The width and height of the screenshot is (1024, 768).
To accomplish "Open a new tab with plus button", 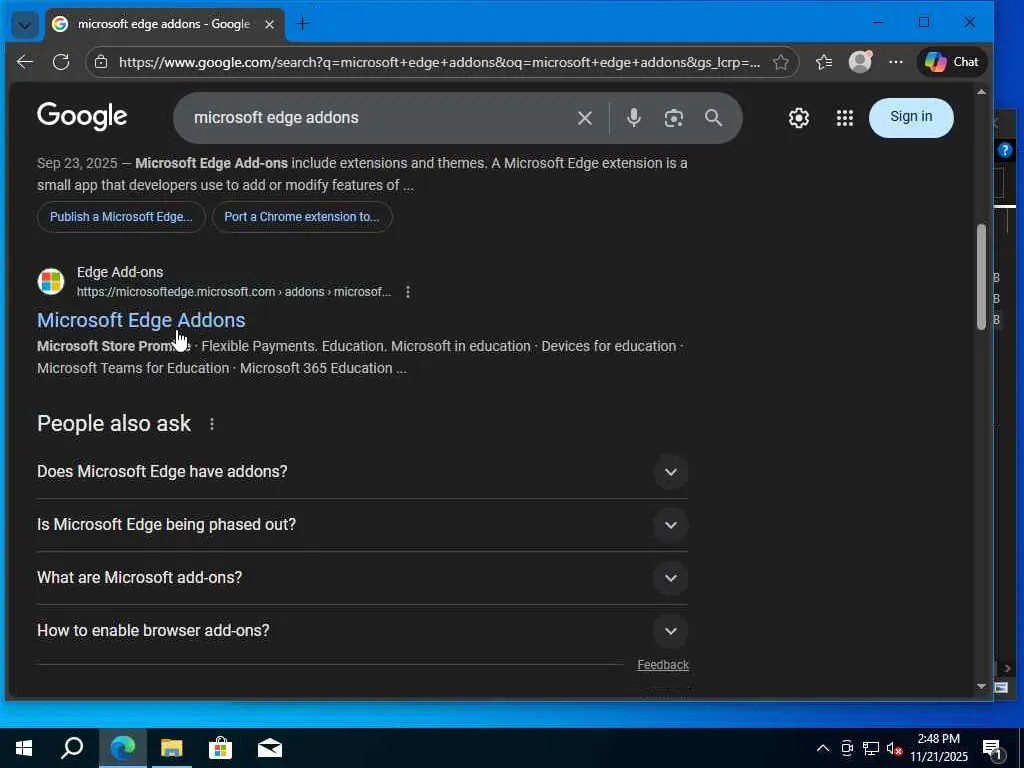I will point(302,24).
